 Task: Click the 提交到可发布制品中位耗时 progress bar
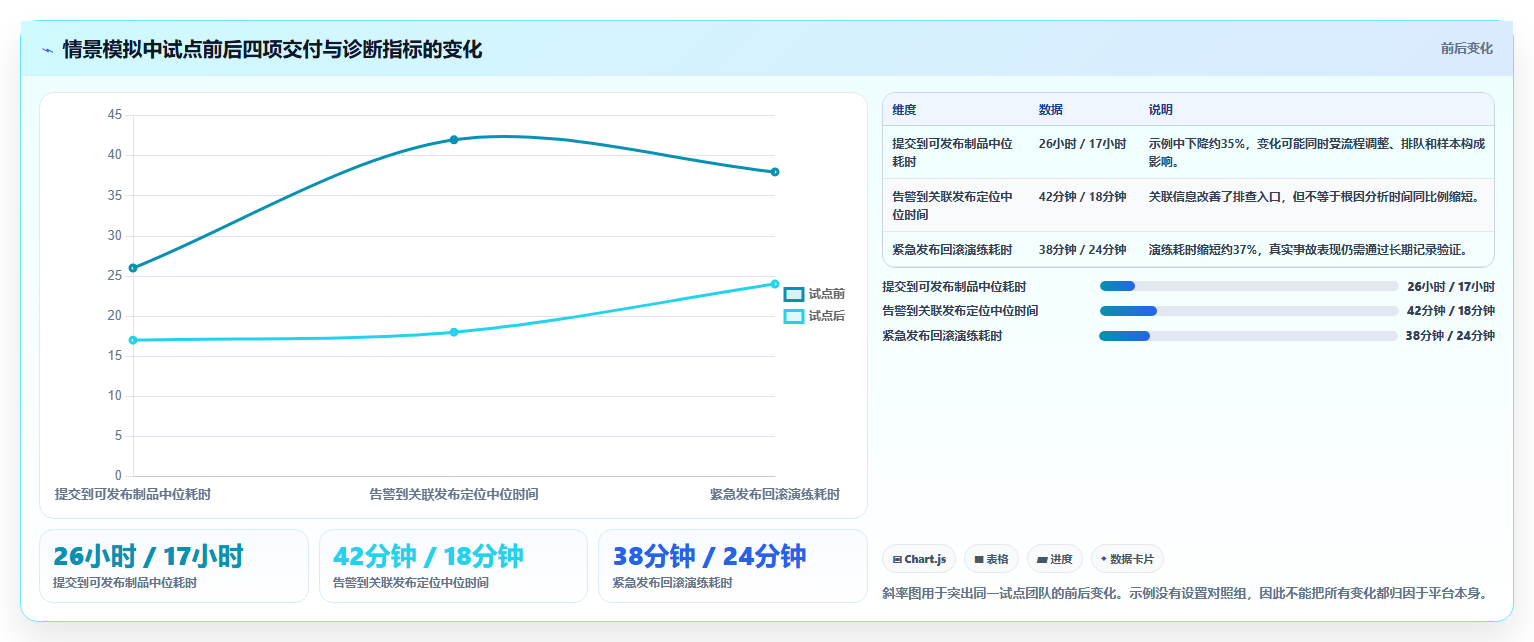pos(1249,286)
